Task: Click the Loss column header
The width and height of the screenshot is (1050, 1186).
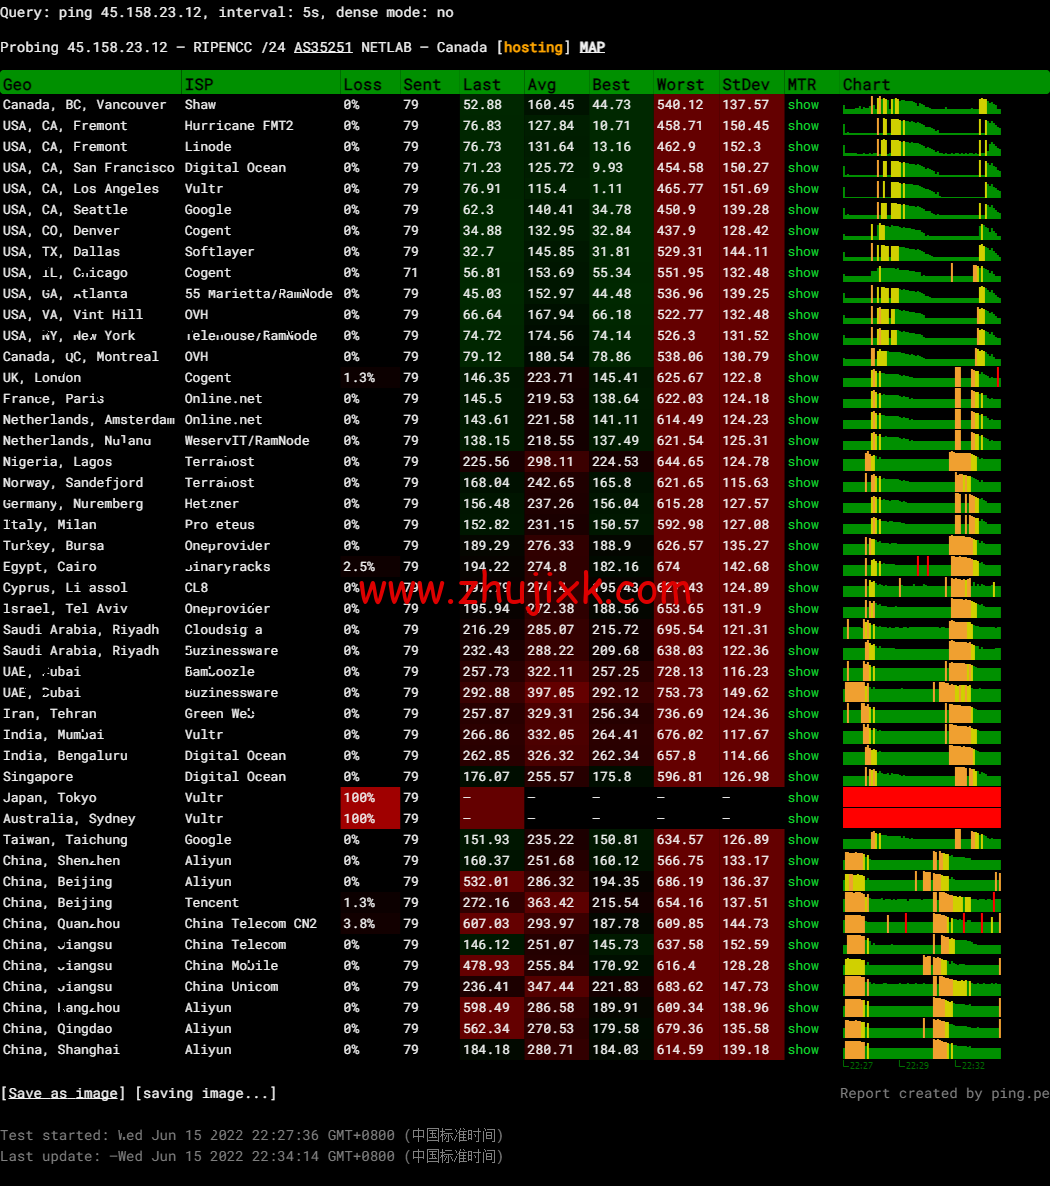Action: [362, 84]
